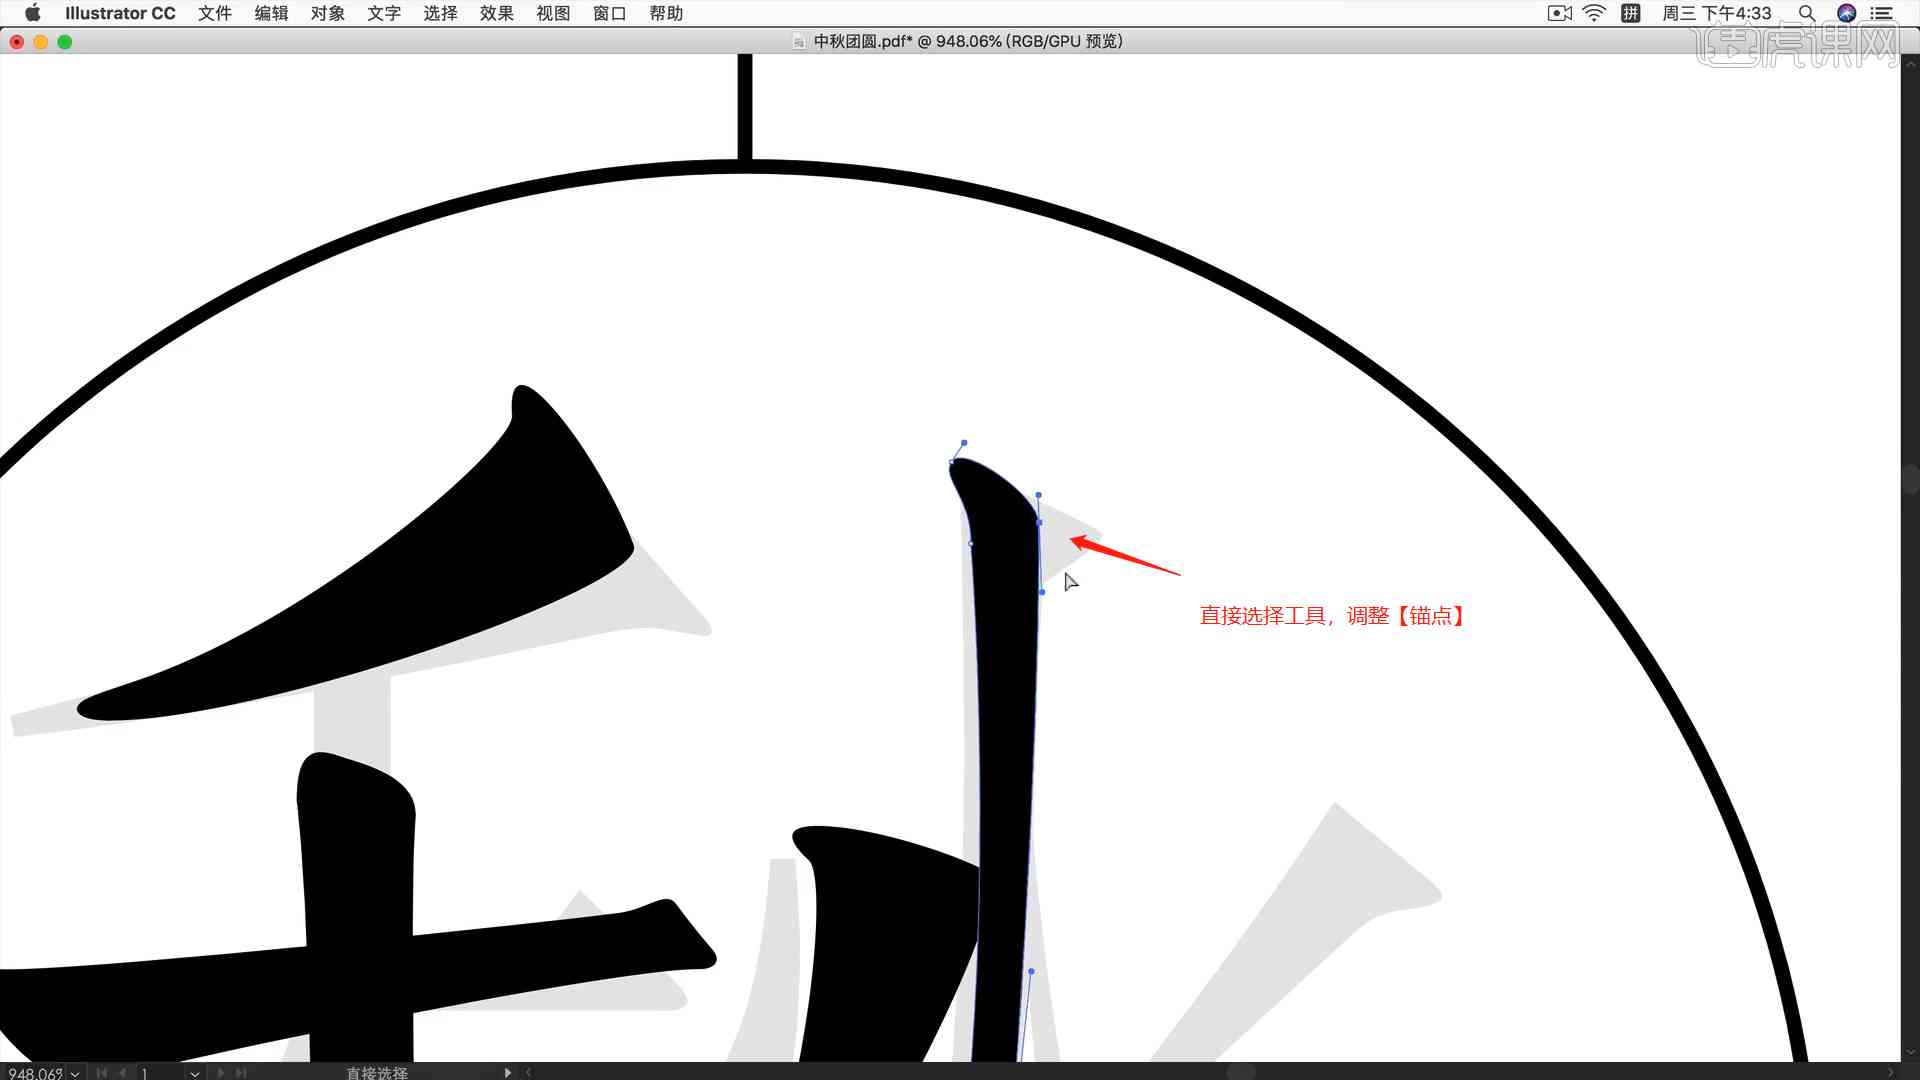Open the 视图 menu
This screenshot has width=1920, height=1080.
553,13
